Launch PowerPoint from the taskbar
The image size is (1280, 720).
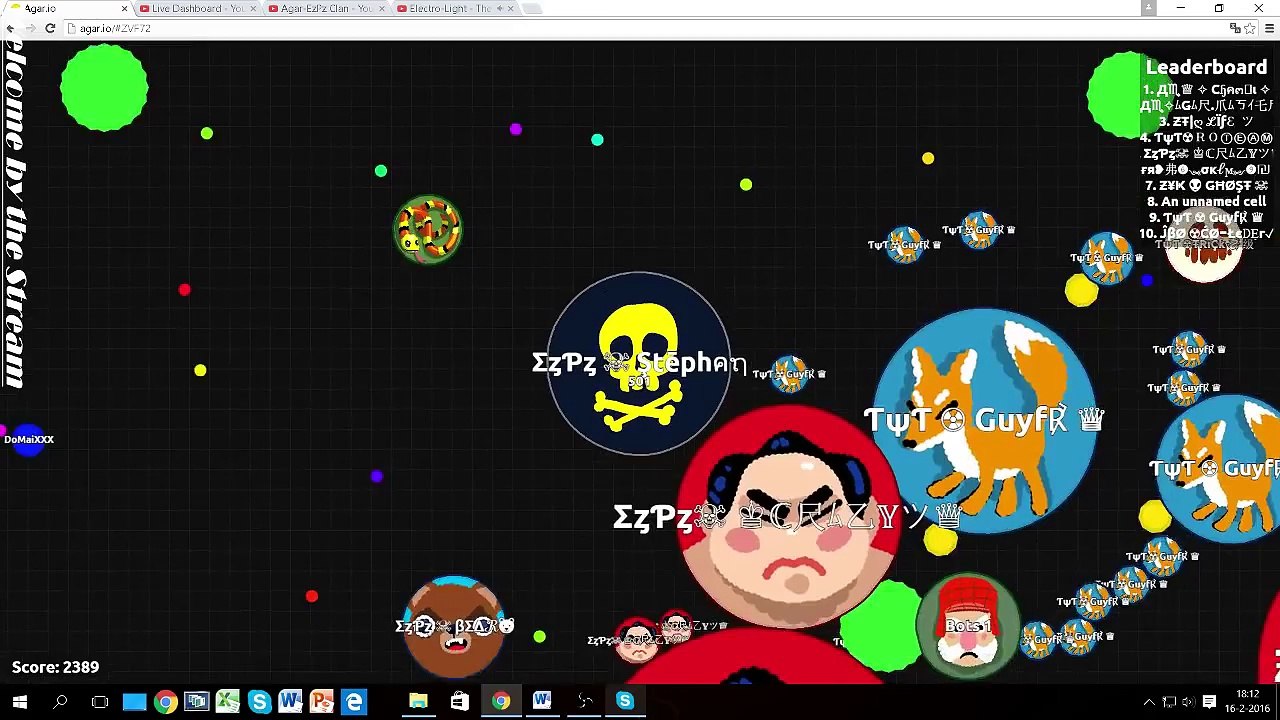(x=322, y=702)
